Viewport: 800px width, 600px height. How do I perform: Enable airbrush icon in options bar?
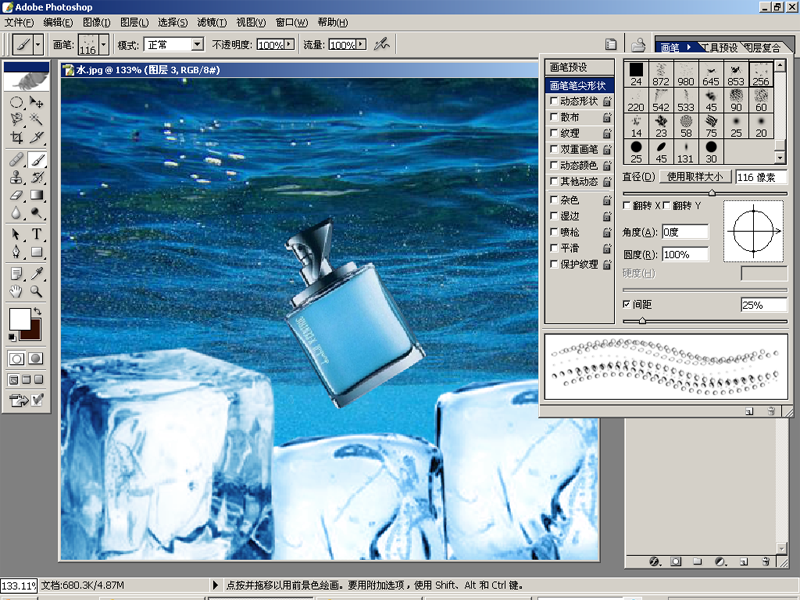tap(381, 45)
